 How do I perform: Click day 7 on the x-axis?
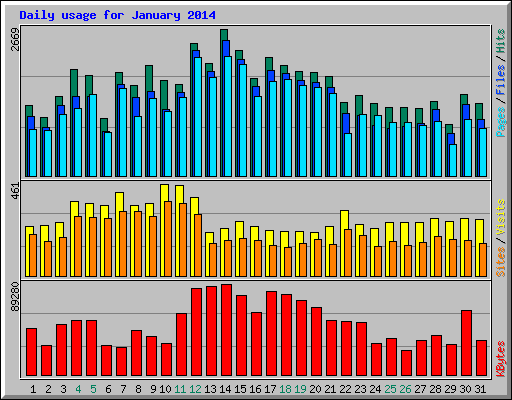[x=123, y=389]
